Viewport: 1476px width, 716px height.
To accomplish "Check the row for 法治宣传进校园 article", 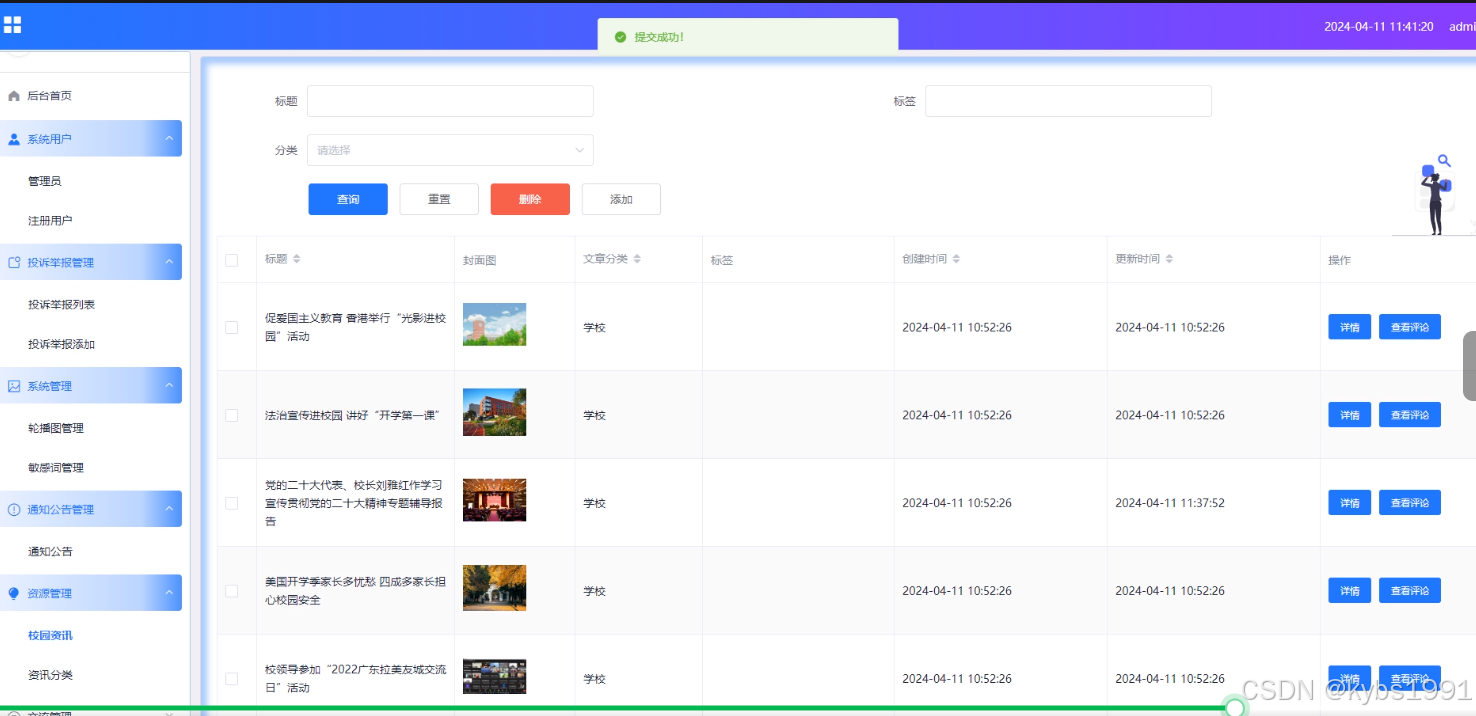I will (x=232, y=415).
